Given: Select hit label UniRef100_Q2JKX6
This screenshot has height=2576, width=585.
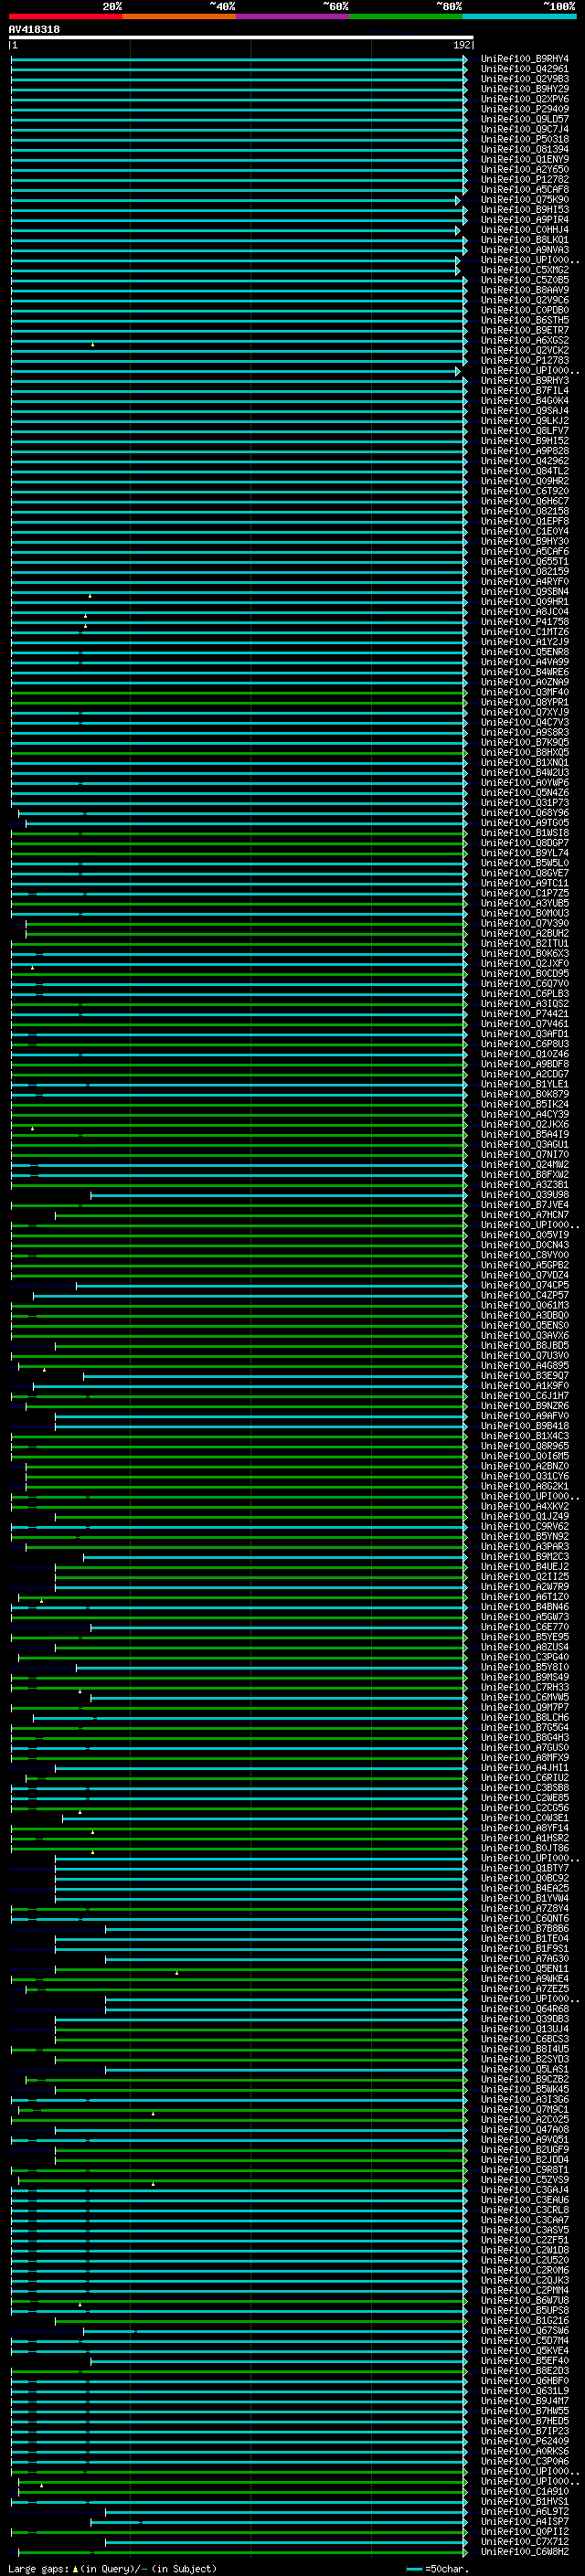Looking at the screenshot, I should (524, 1124).
